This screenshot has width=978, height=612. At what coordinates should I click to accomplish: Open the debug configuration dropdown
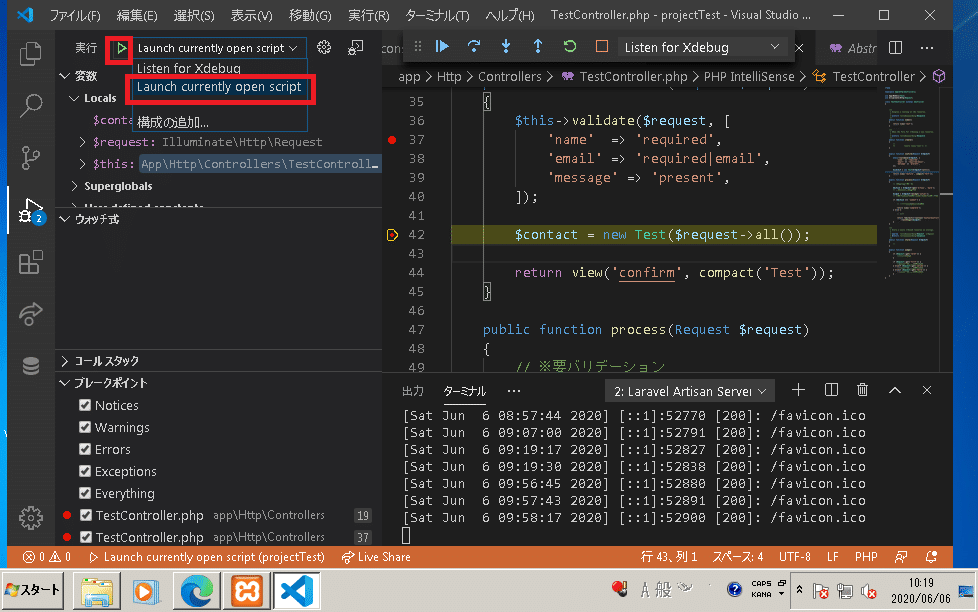[x=219, y=48]
